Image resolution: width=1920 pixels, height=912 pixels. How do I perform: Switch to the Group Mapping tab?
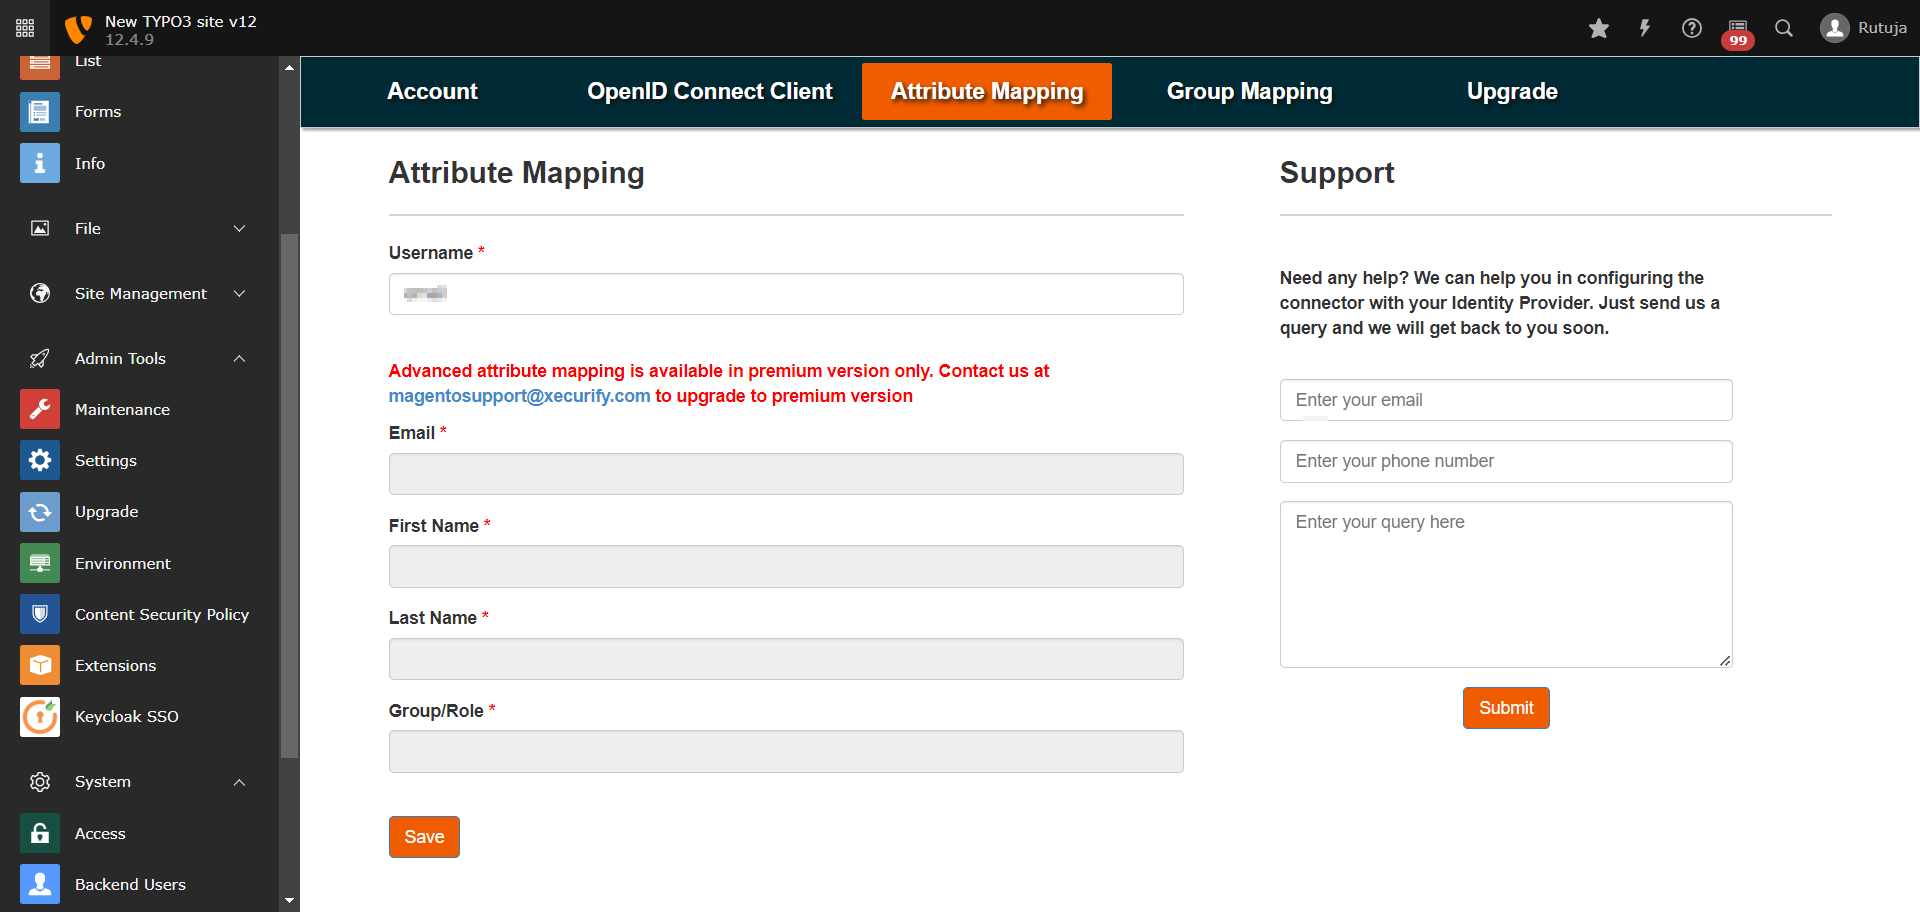tap(1249, 92)
